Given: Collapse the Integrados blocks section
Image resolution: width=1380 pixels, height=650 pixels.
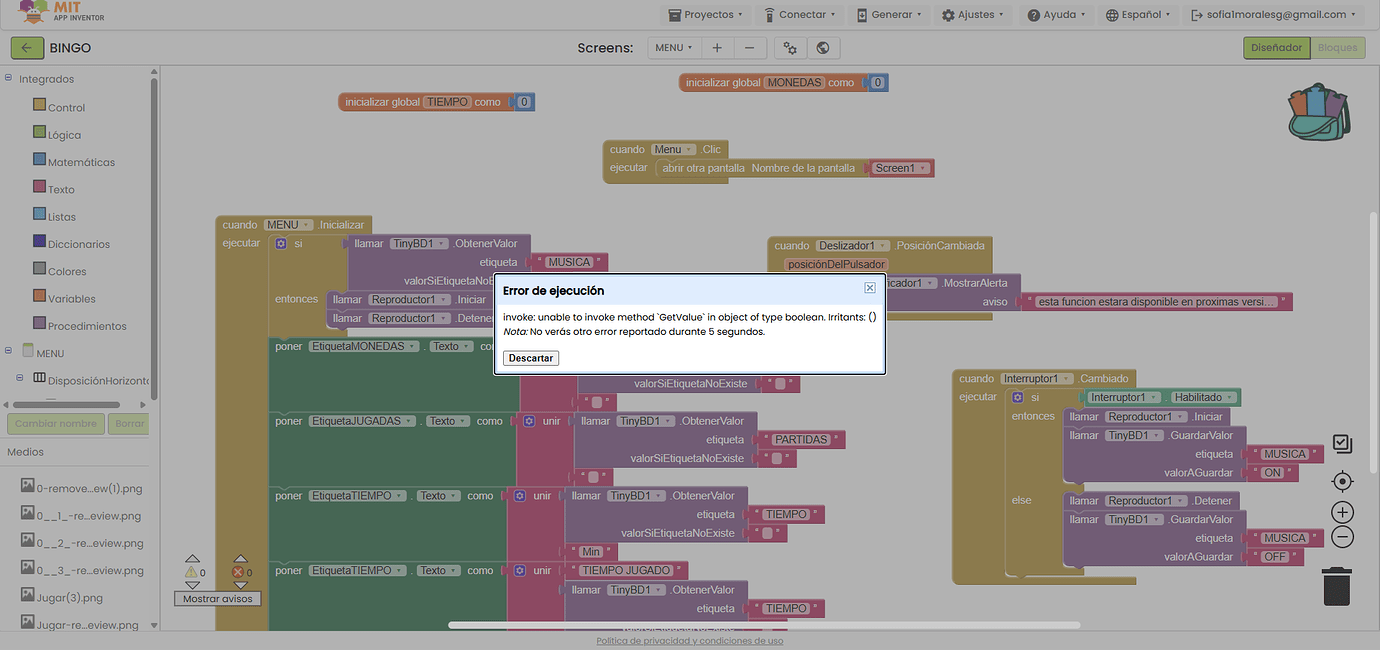Looking at the screenshot, I should [x=9, y=79].
